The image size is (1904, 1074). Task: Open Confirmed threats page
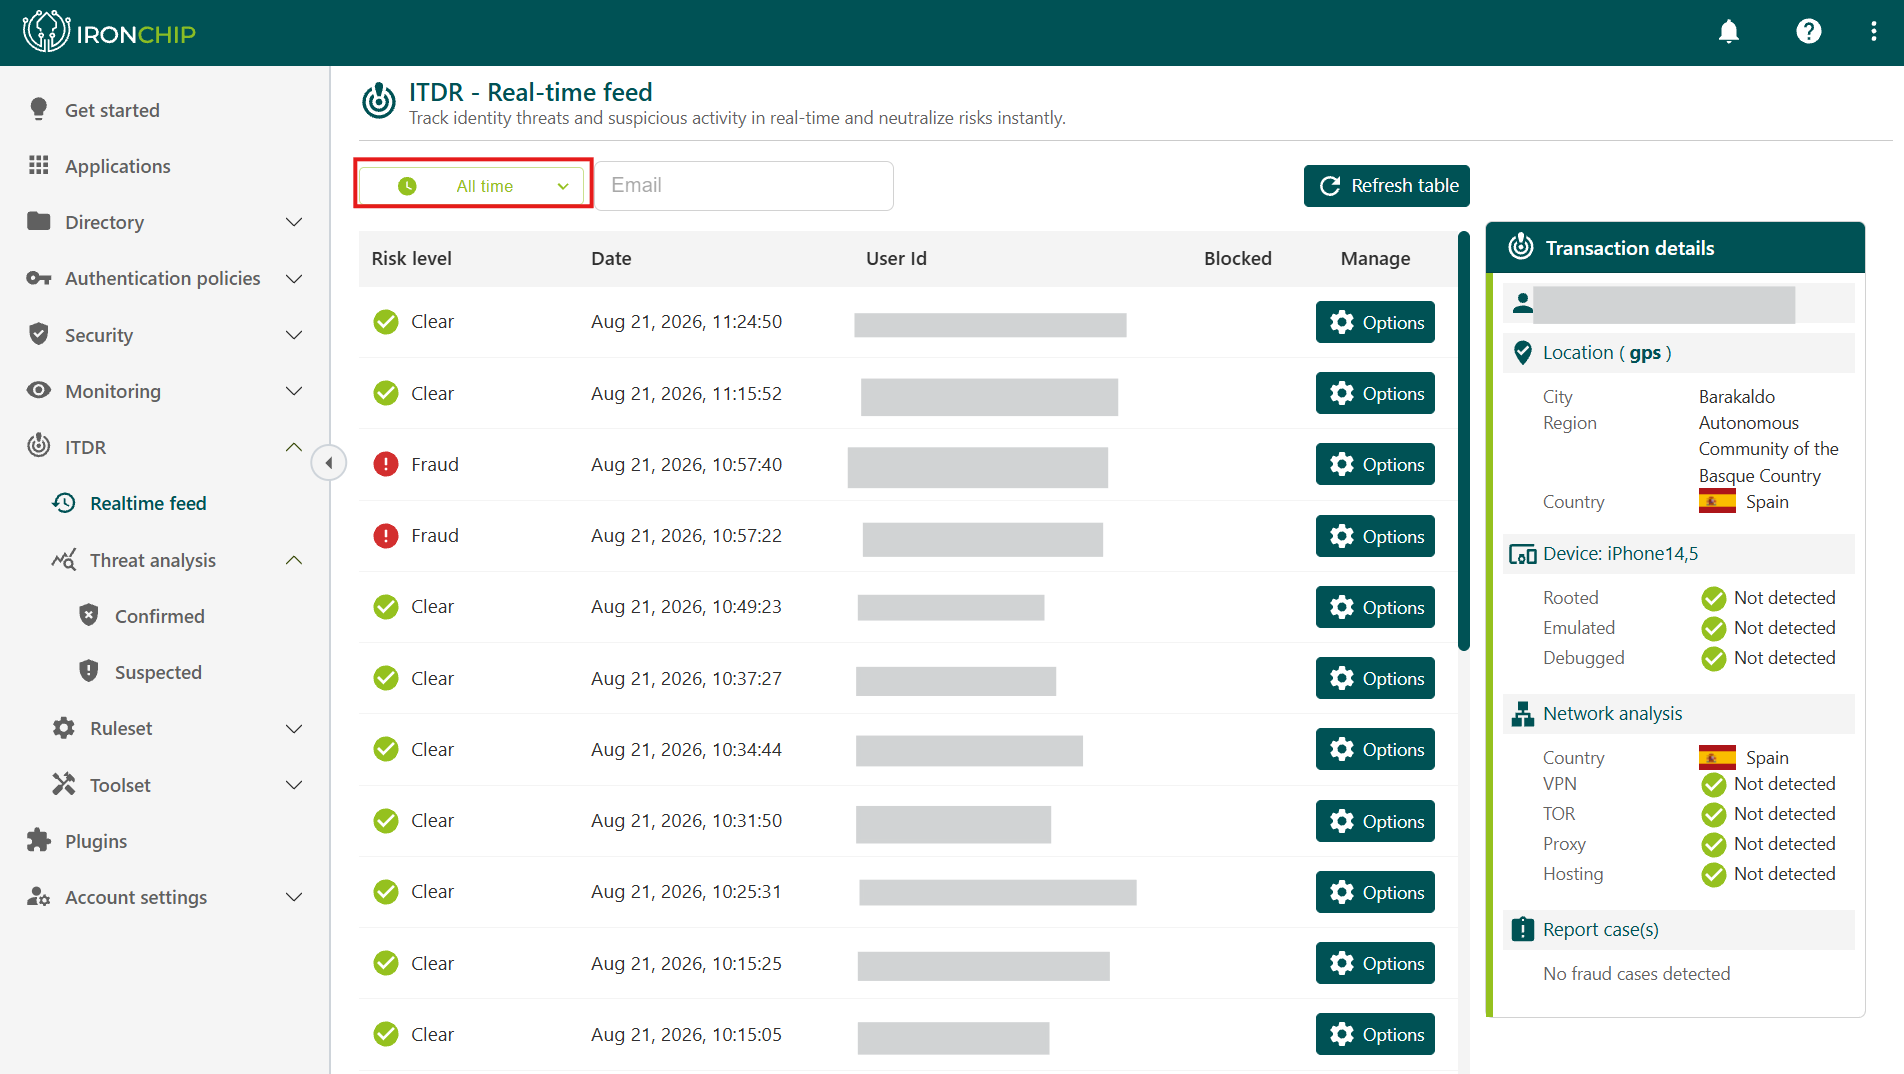160,616
